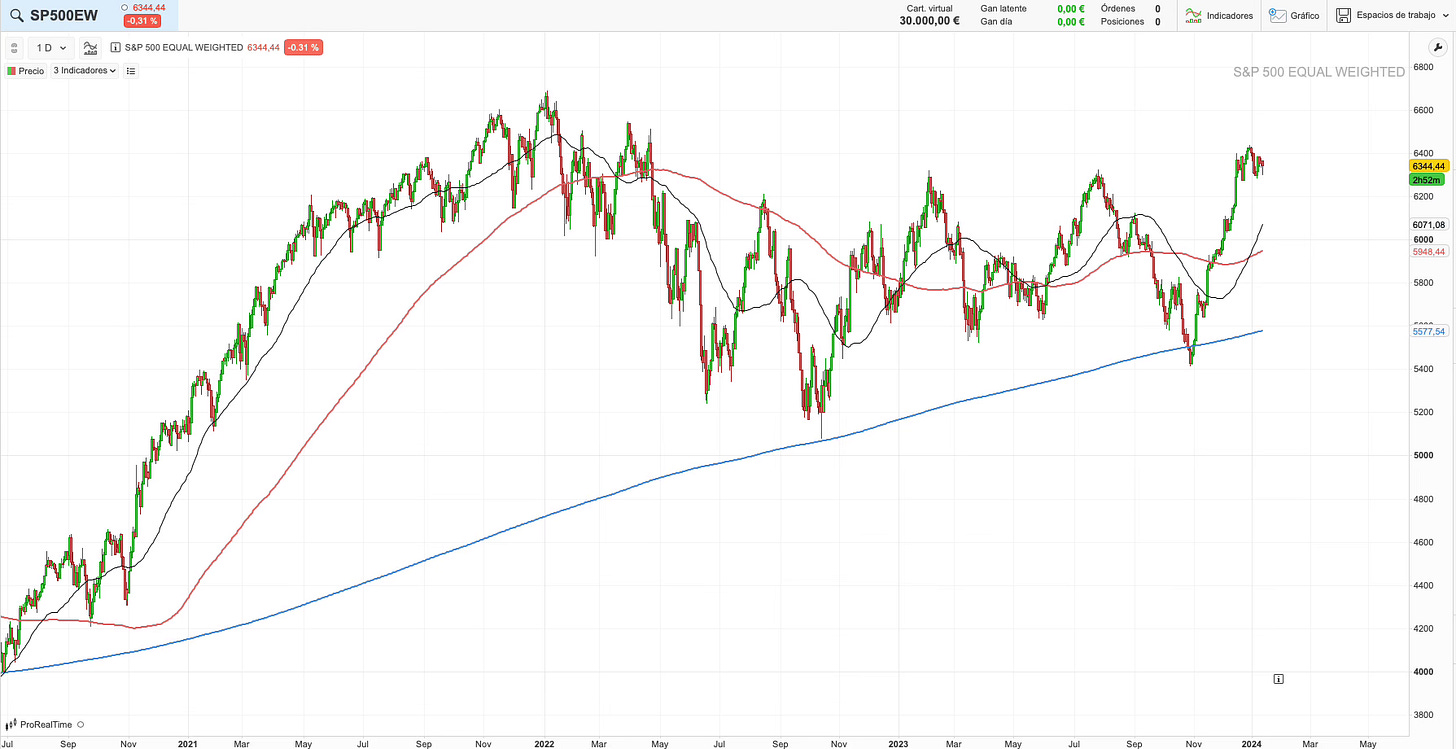
Task: Open the 1 D timeframe dropdown
Action: pyautogui.click(x=51, y=47)
